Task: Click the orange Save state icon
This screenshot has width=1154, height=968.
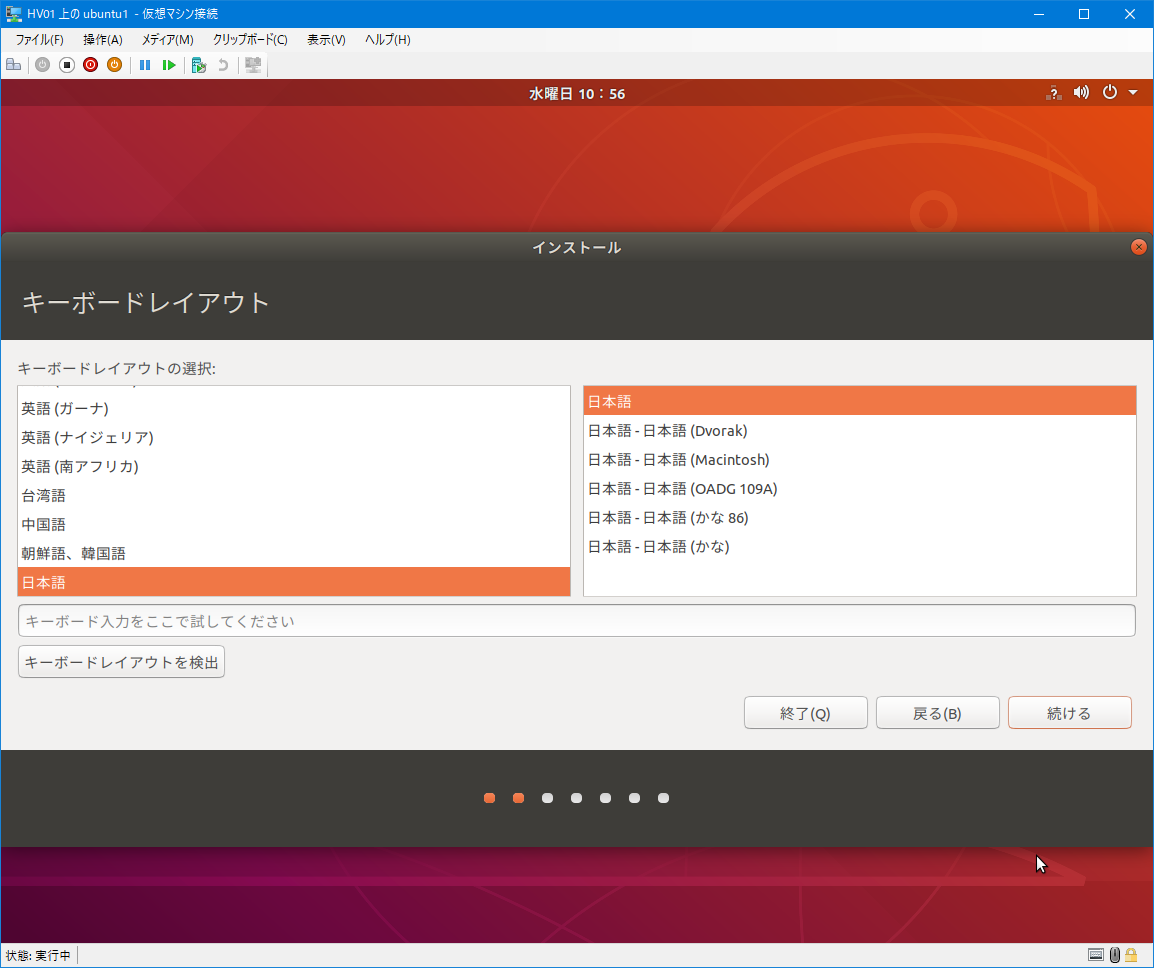Action: (114, 65)
